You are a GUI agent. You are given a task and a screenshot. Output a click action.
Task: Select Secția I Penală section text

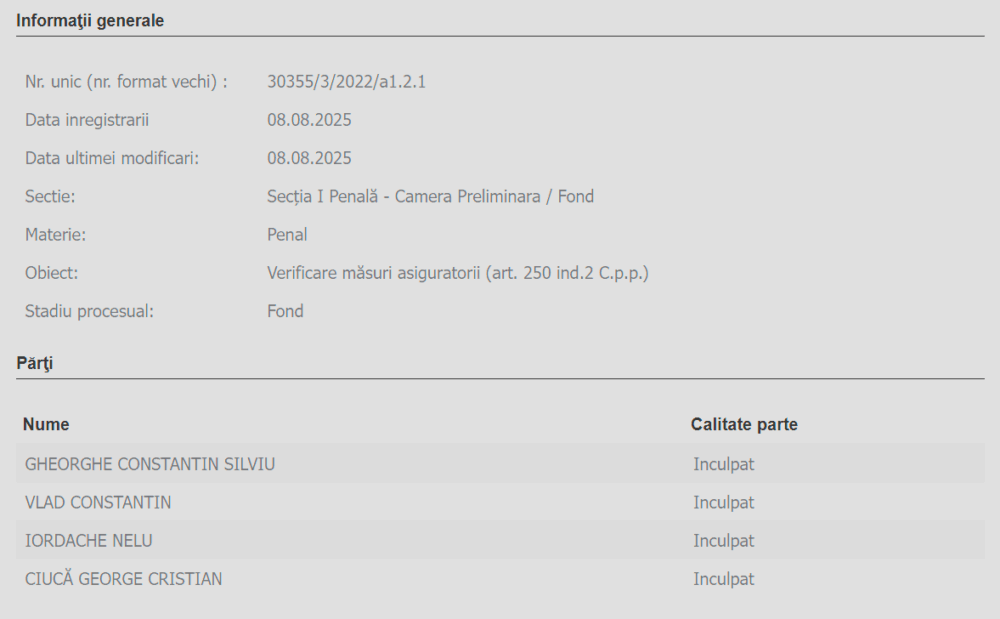coord(430,196)
